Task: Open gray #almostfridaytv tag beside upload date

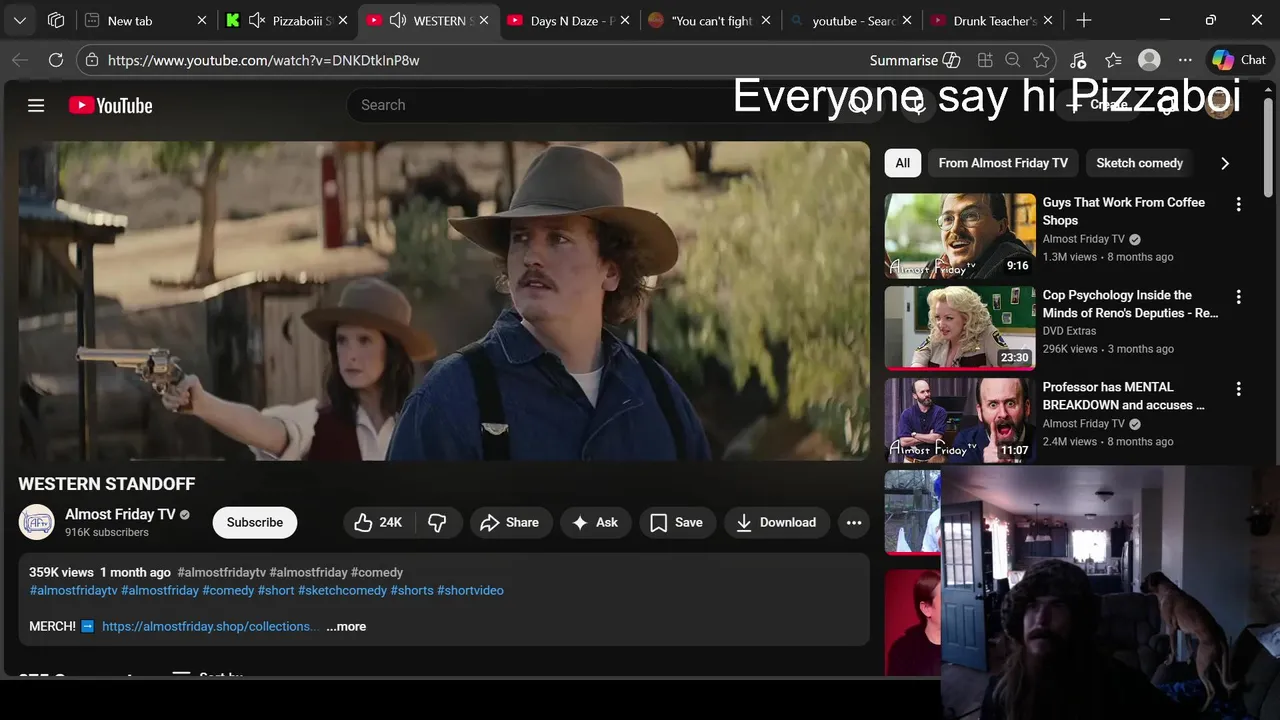Action: [221, 572]
